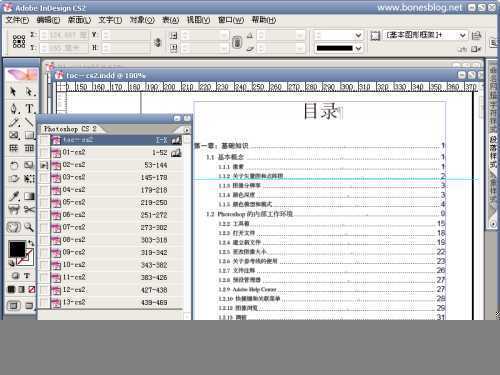Image resolution: width=500 pixels, height=375 pixels.
Task: Open the 文字(T) menu
Action: click(x=110, y=20)
